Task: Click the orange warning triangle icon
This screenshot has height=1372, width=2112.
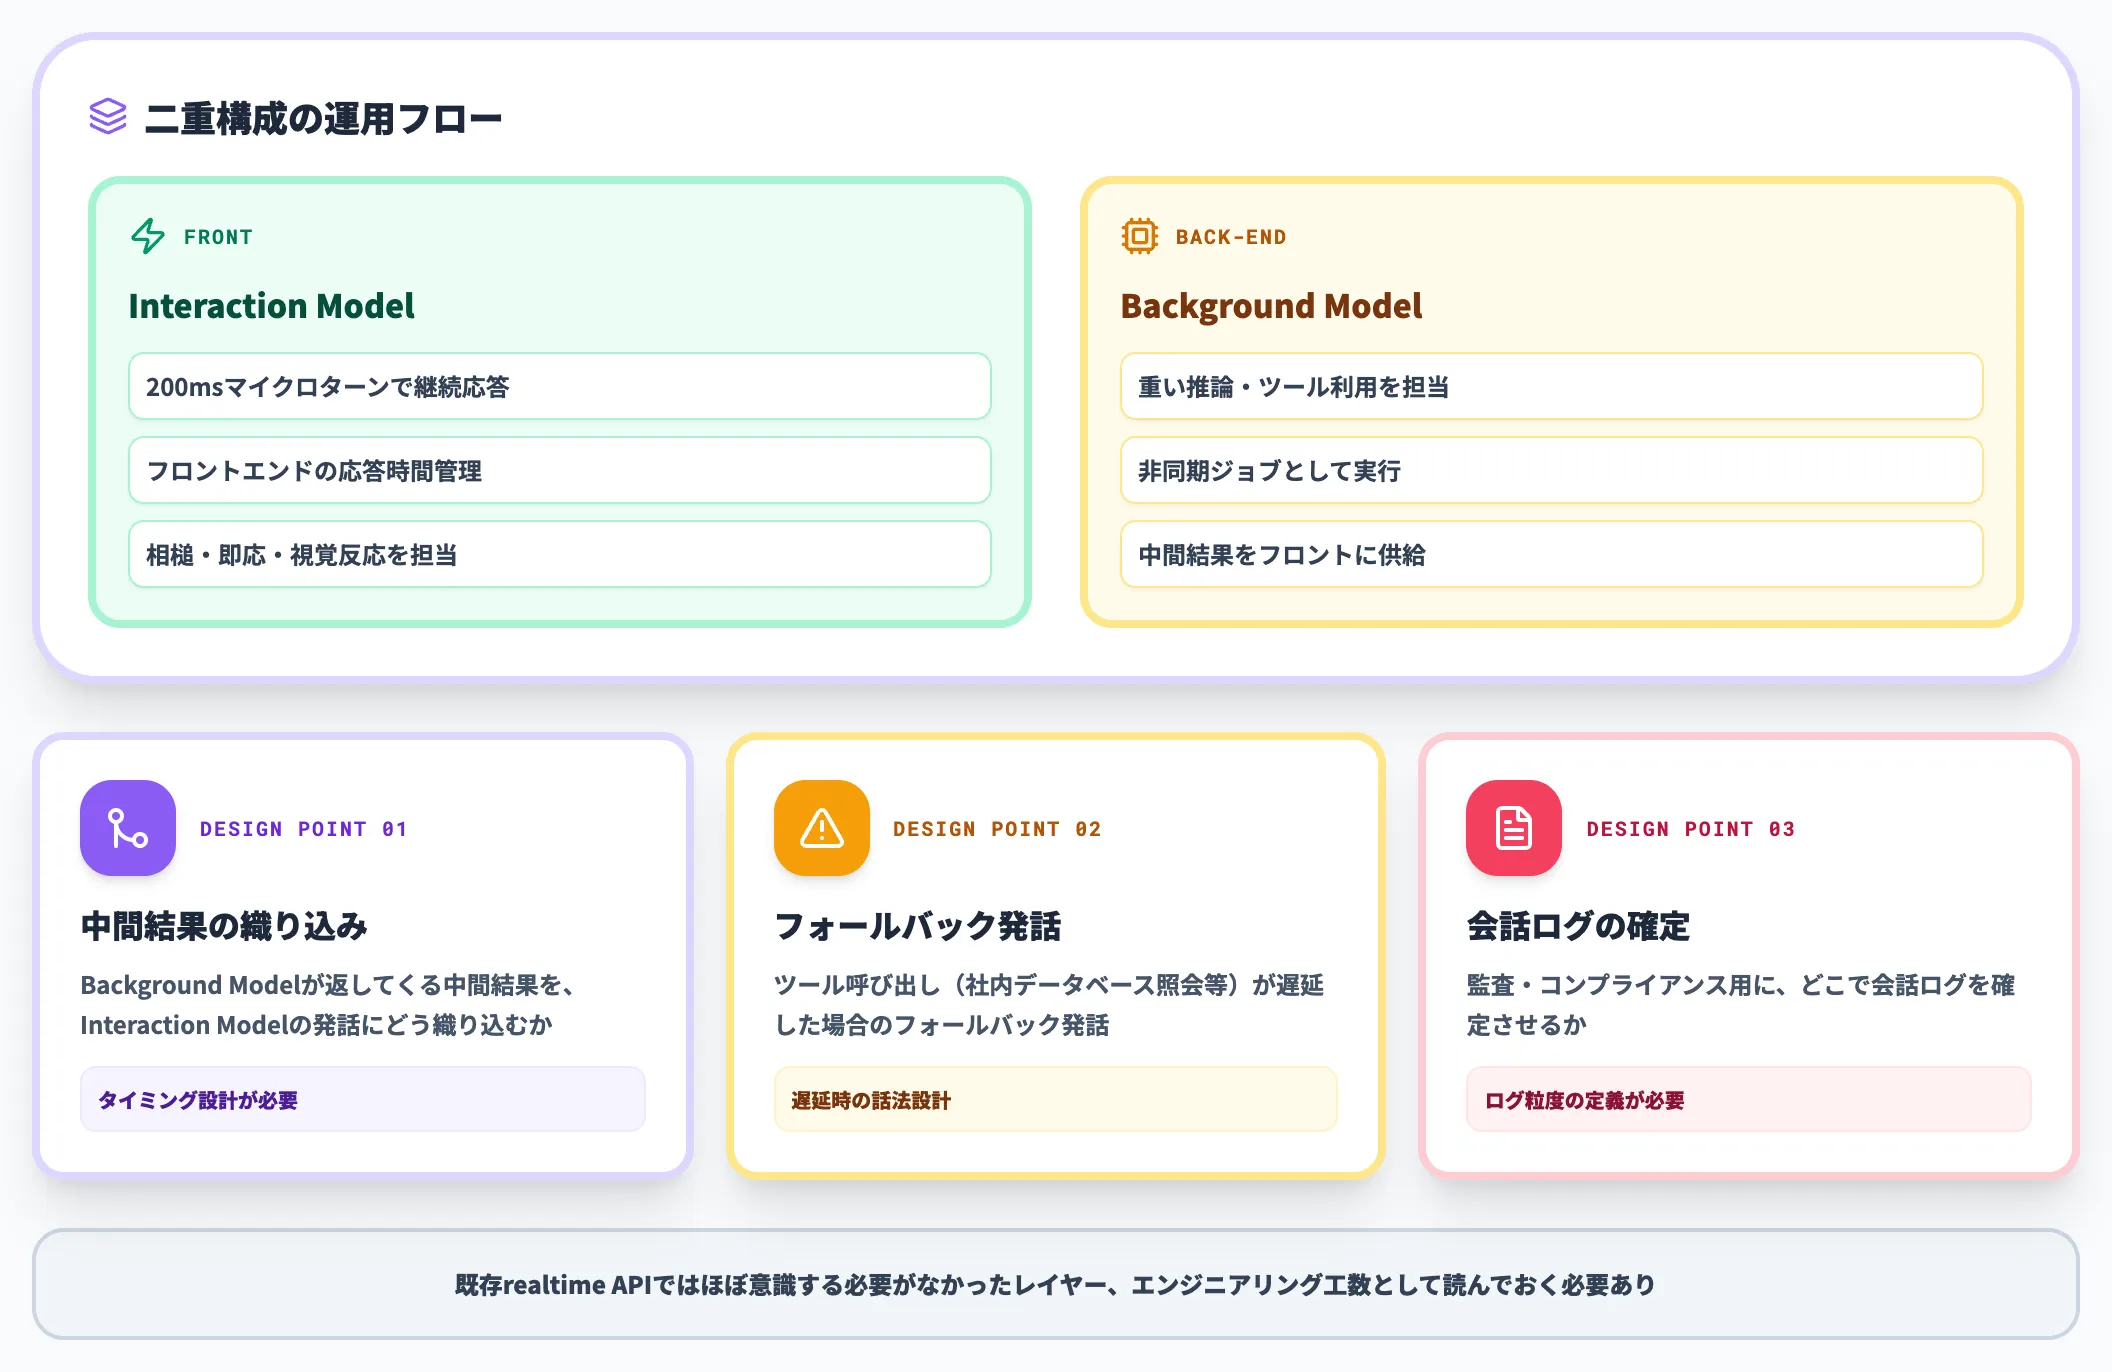Action: click(822, 828)
